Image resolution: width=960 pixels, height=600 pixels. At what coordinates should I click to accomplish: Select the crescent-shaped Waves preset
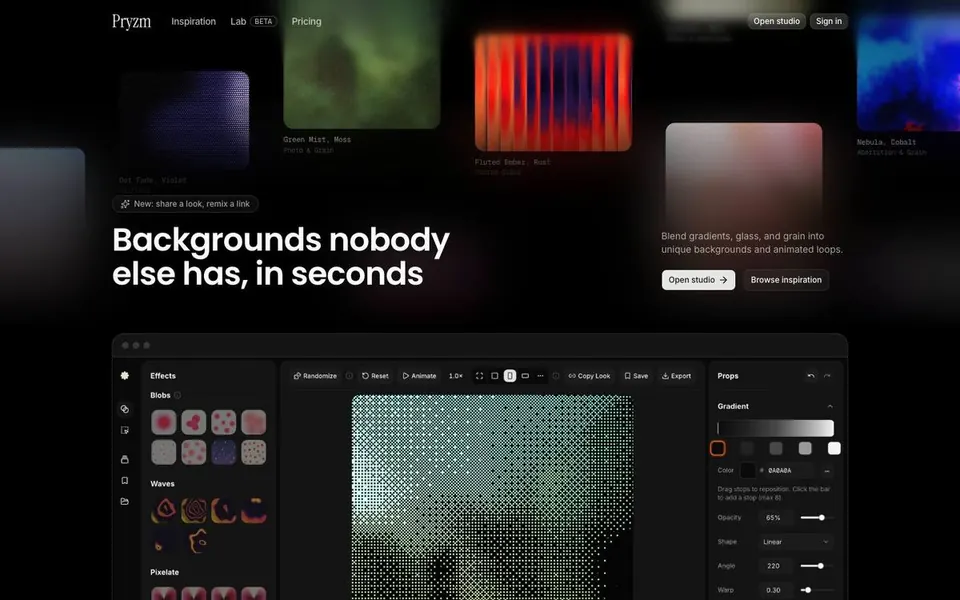pyautogui.click(x=223, y=511)
